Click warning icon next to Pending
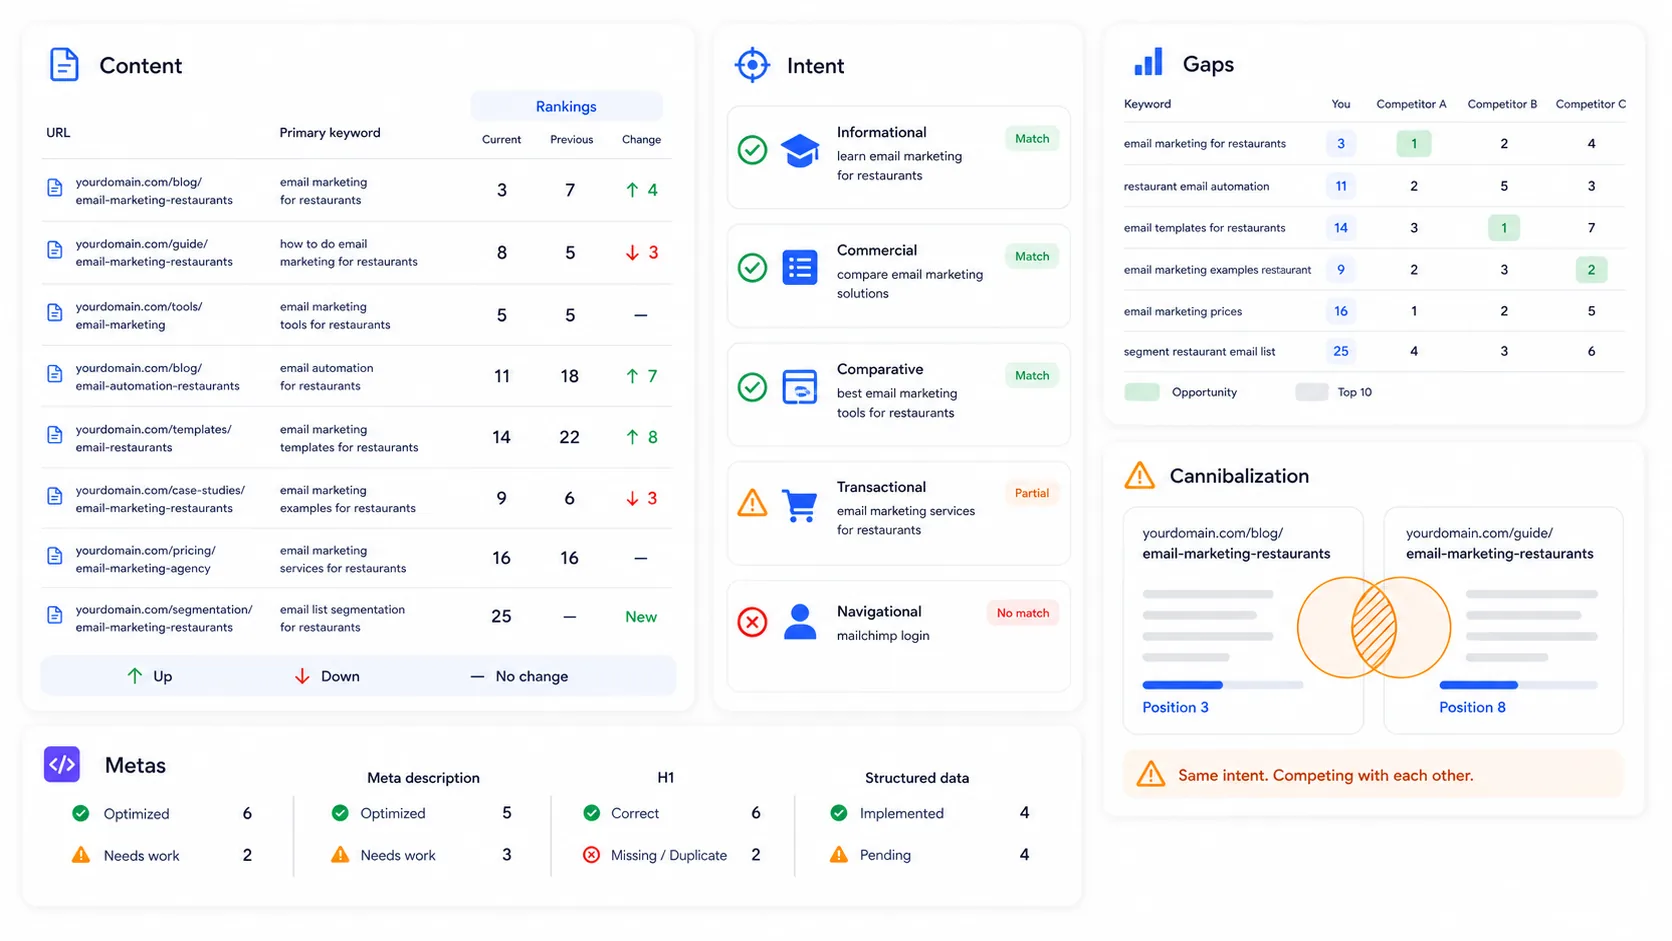1672x941 pixels. [x=838, y=855]
